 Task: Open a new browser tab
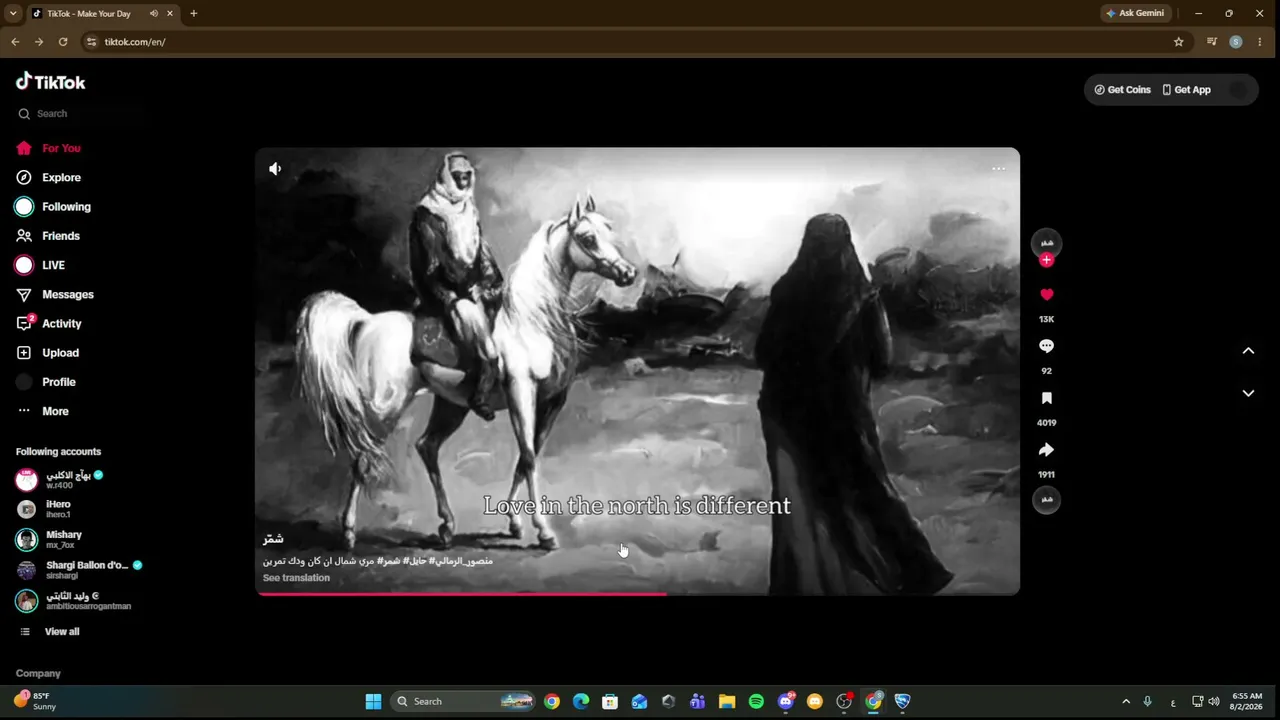coord(194,13)
